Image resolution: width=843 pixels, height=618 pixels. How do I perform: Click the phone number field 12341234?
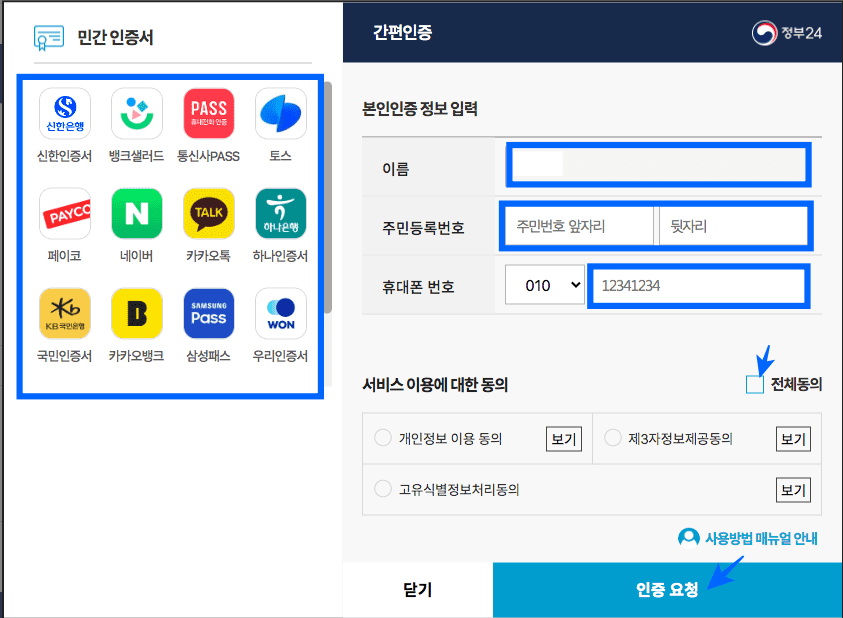coord(698,286)
